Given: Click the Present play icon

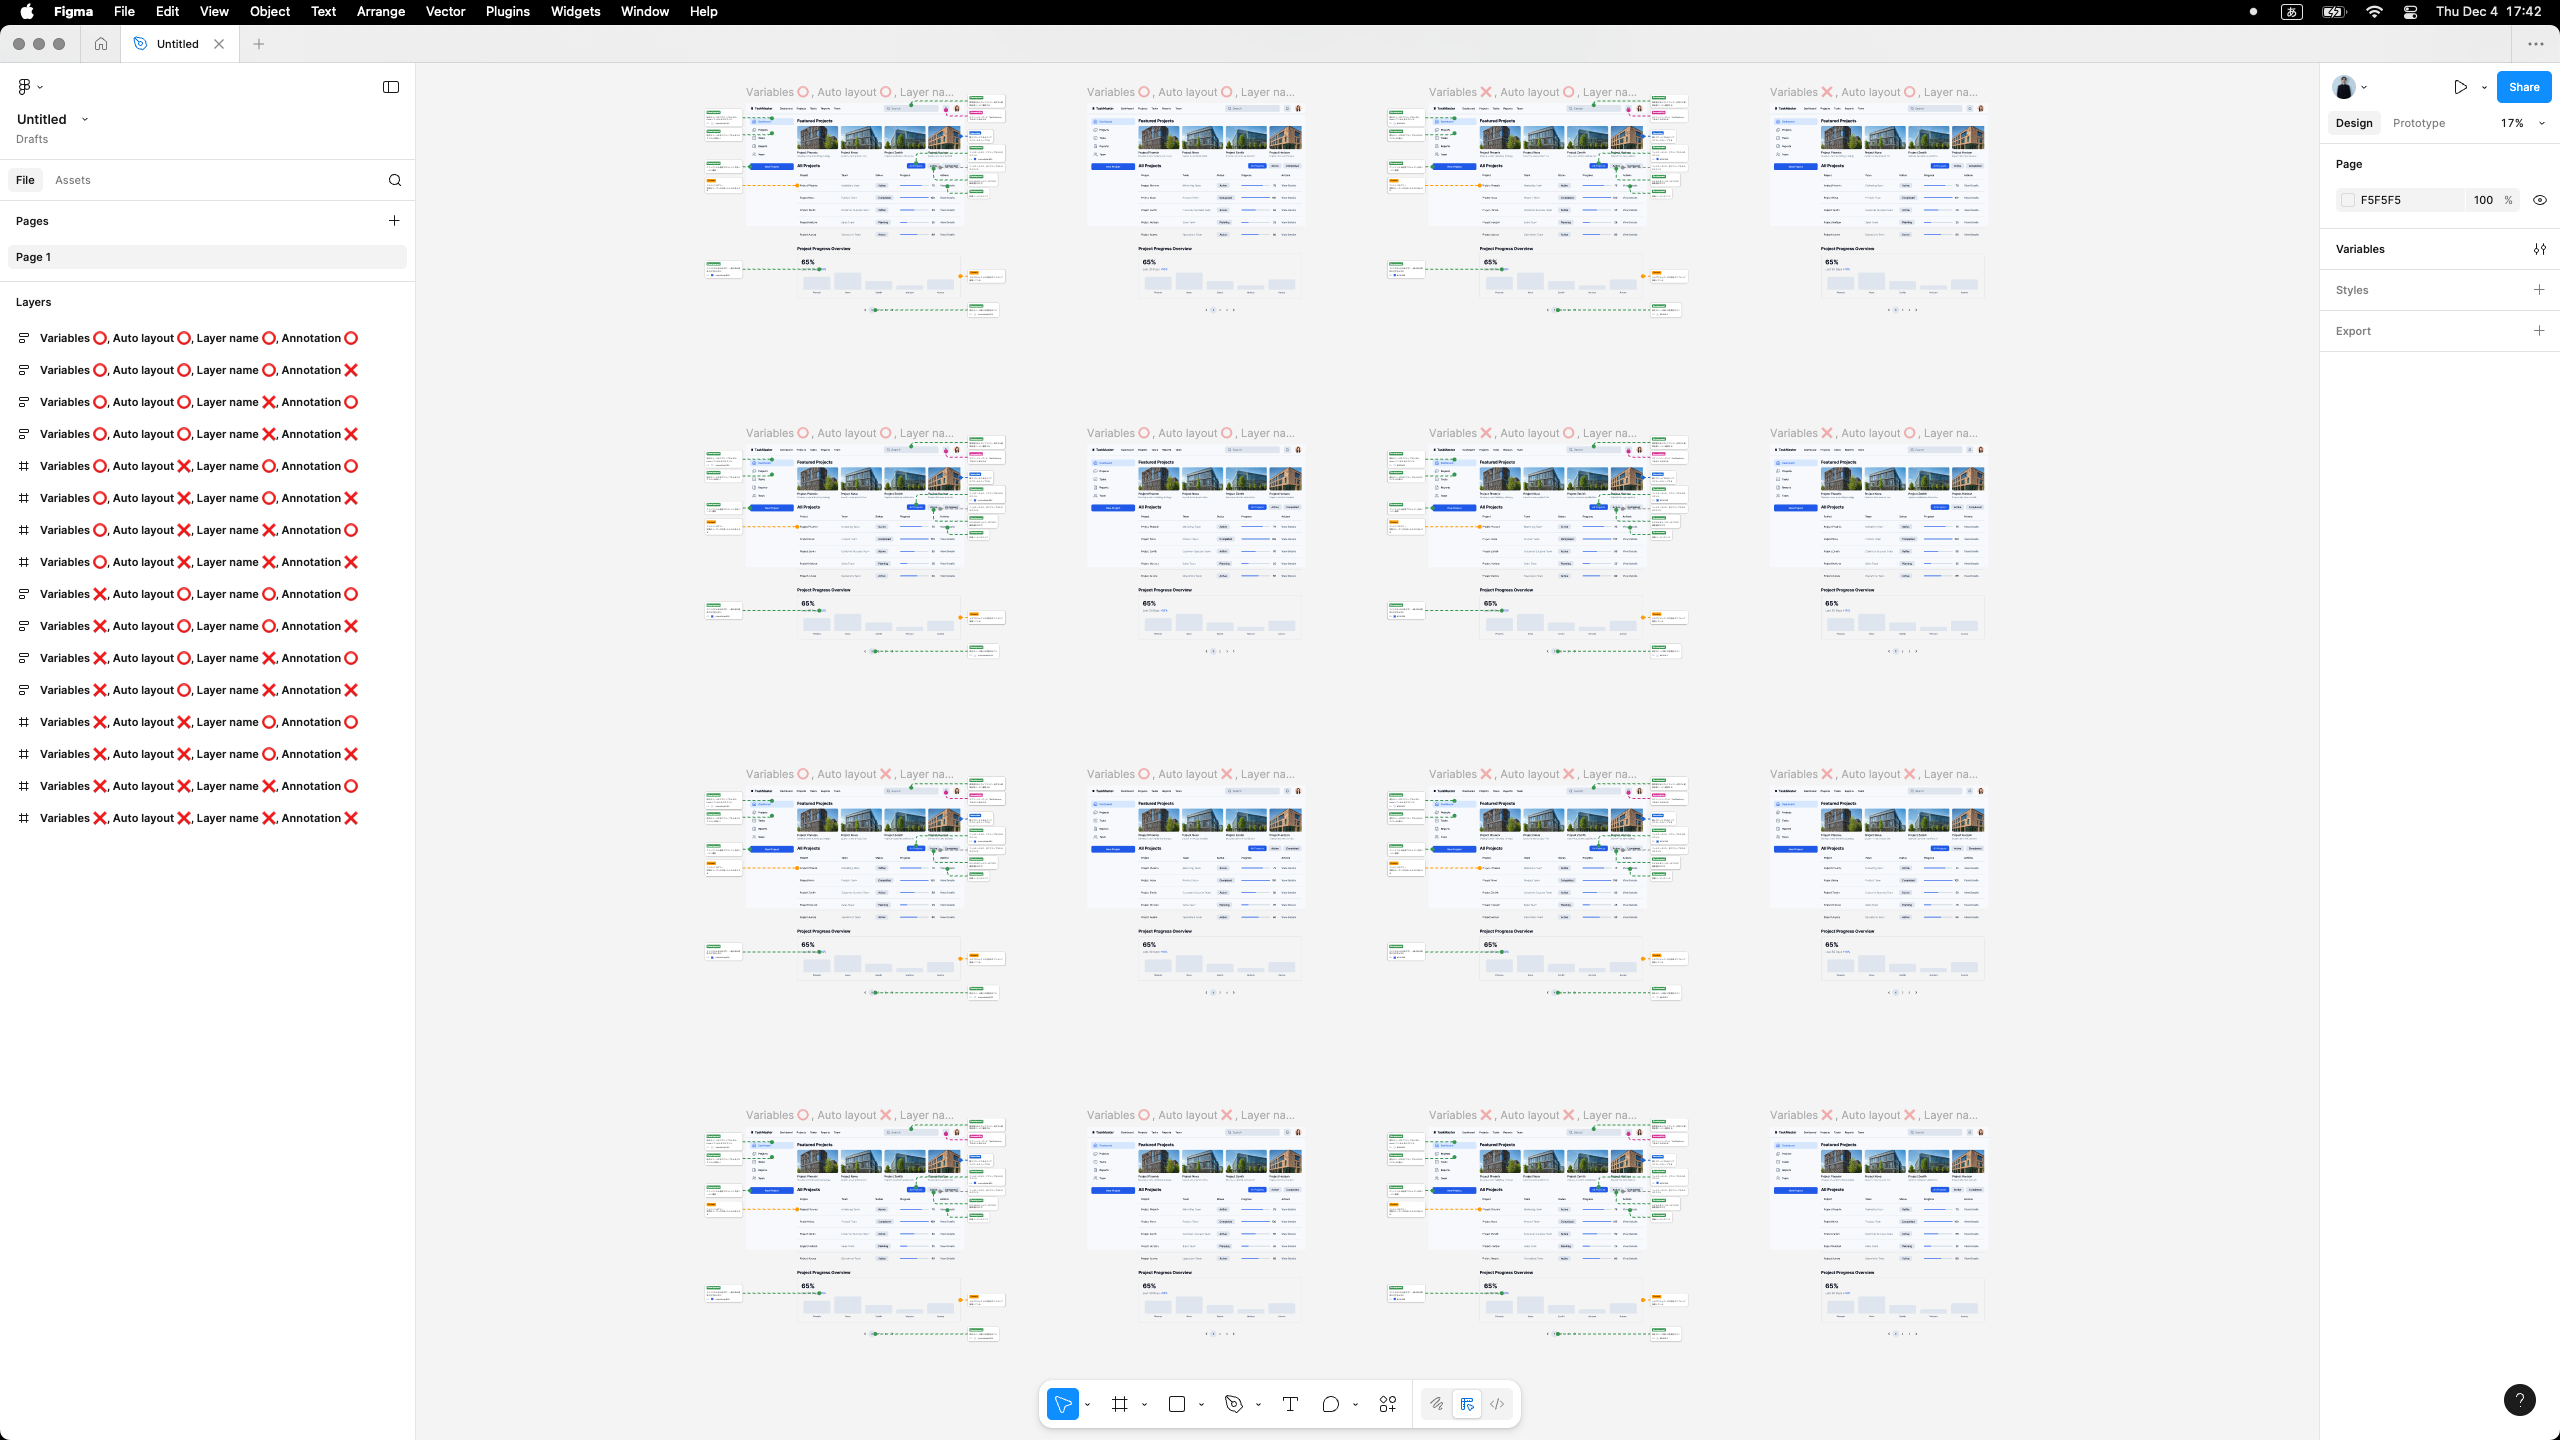Looking at the screenshot, I should pos(2460,87).
